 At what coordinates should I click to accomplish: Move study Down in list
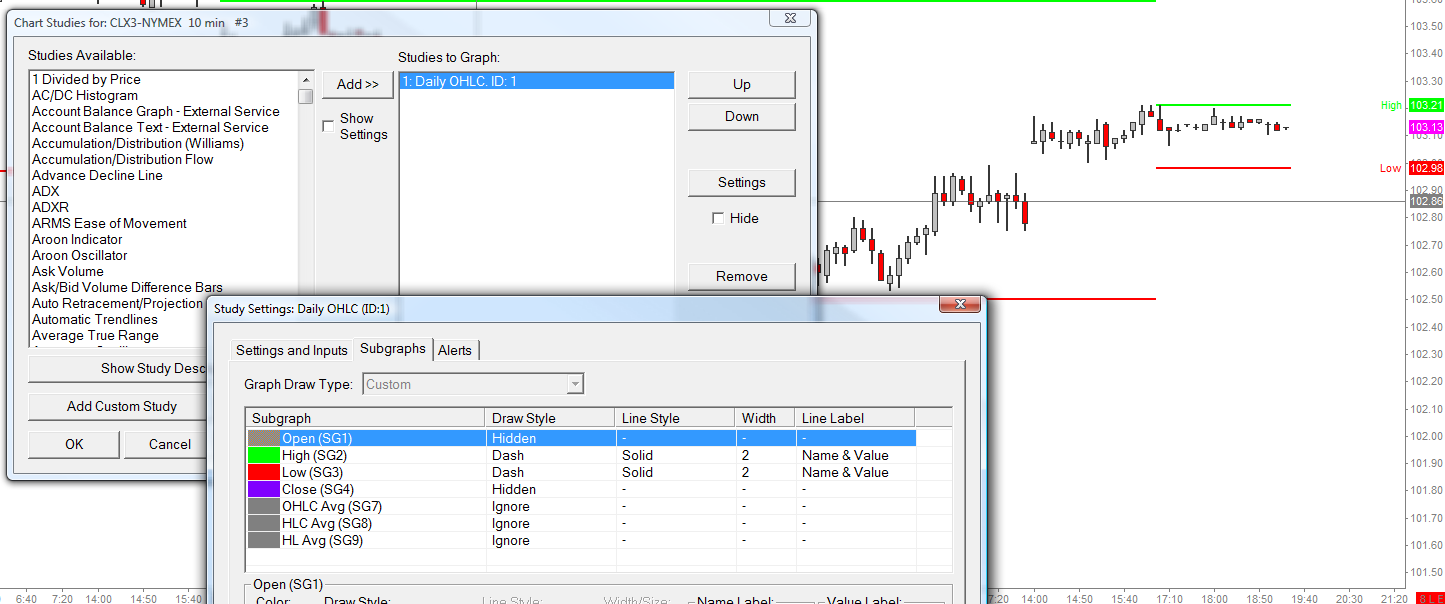[742, 117]
